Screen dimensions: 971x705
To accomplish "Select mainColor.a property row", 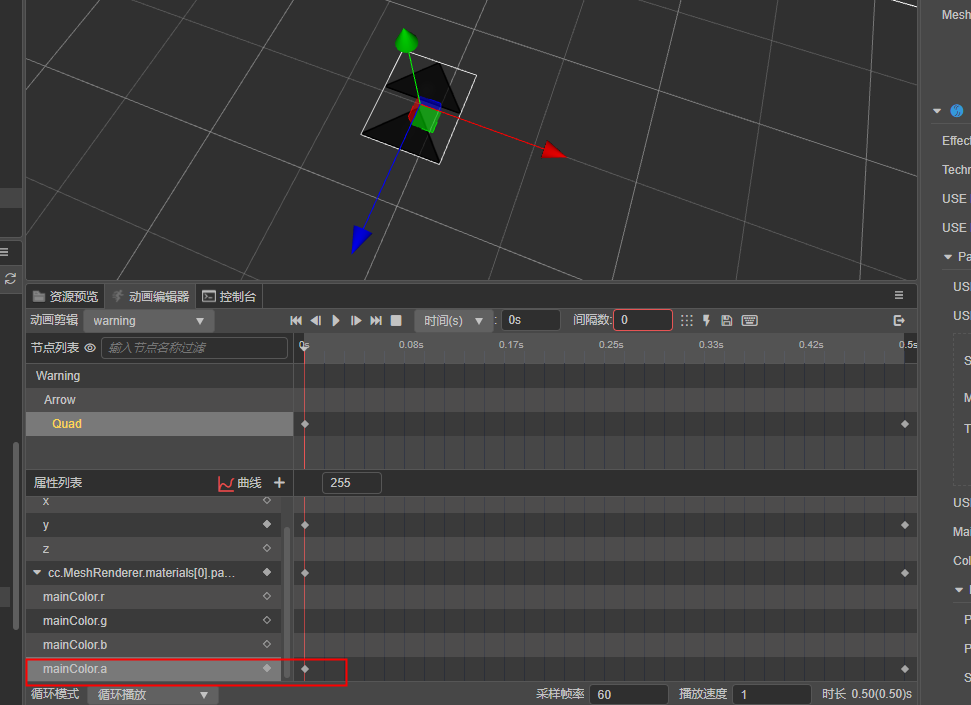I will (154, 669).
